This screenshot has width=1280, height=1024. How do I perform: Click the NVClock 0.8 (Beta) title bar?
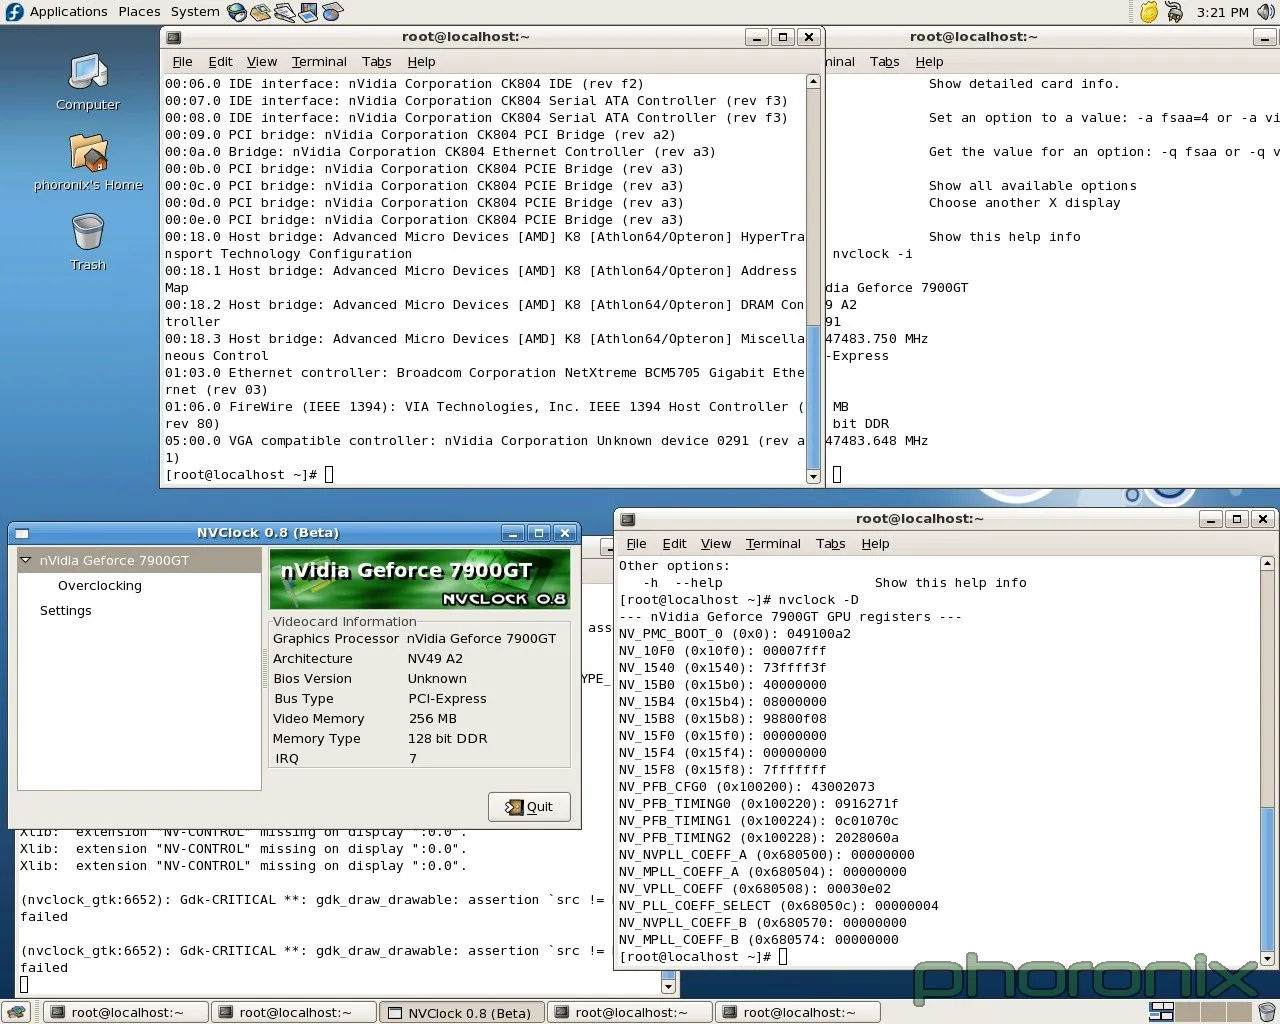click(268, 533)
